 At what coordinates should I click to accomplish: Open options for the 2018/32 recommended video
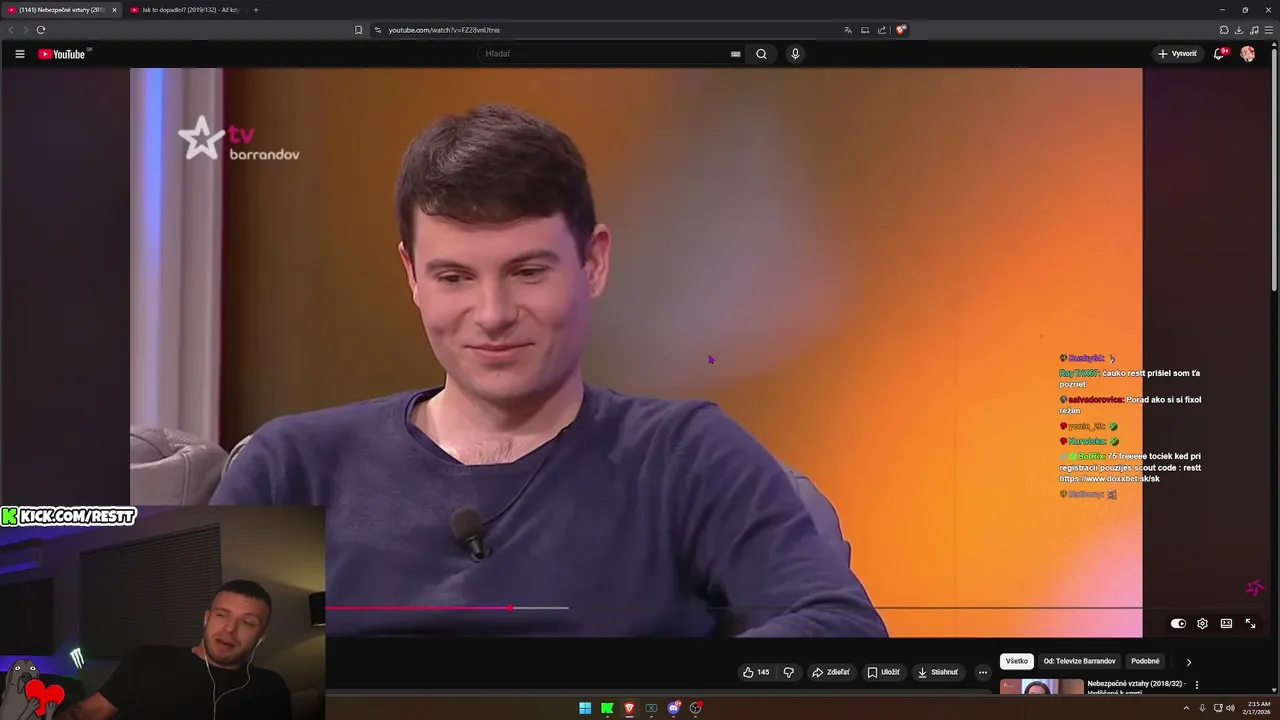click(1197, 685)
